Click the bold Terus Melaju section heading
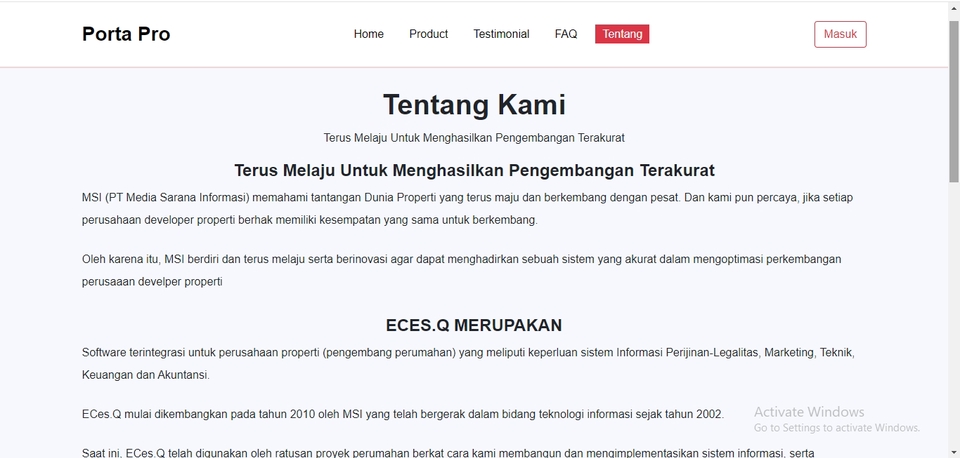This screenshot has height=458, width=960. [474, 170]
